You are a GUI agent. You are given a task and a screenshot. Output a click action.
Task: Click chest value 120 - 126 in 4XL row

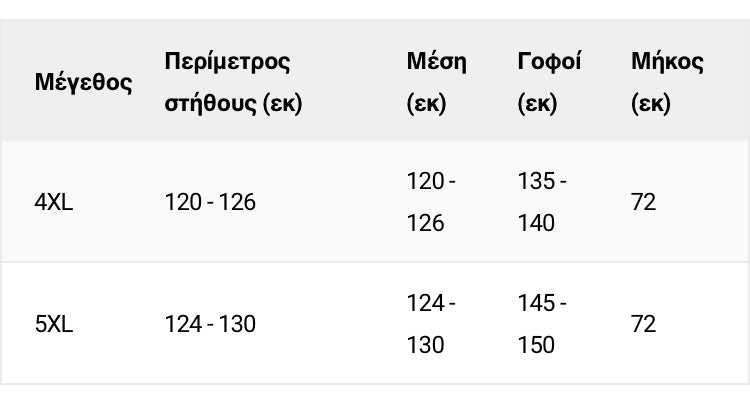tap(210, 202)
